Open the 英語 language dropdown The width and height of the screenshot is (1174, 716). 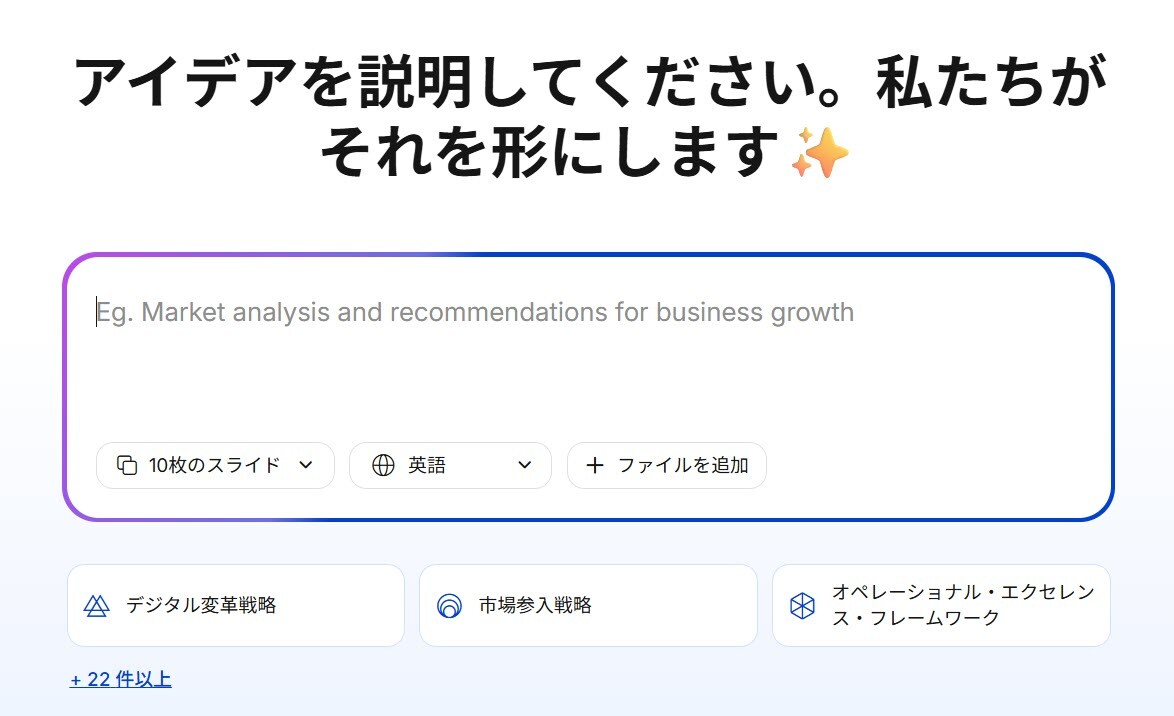450,465
